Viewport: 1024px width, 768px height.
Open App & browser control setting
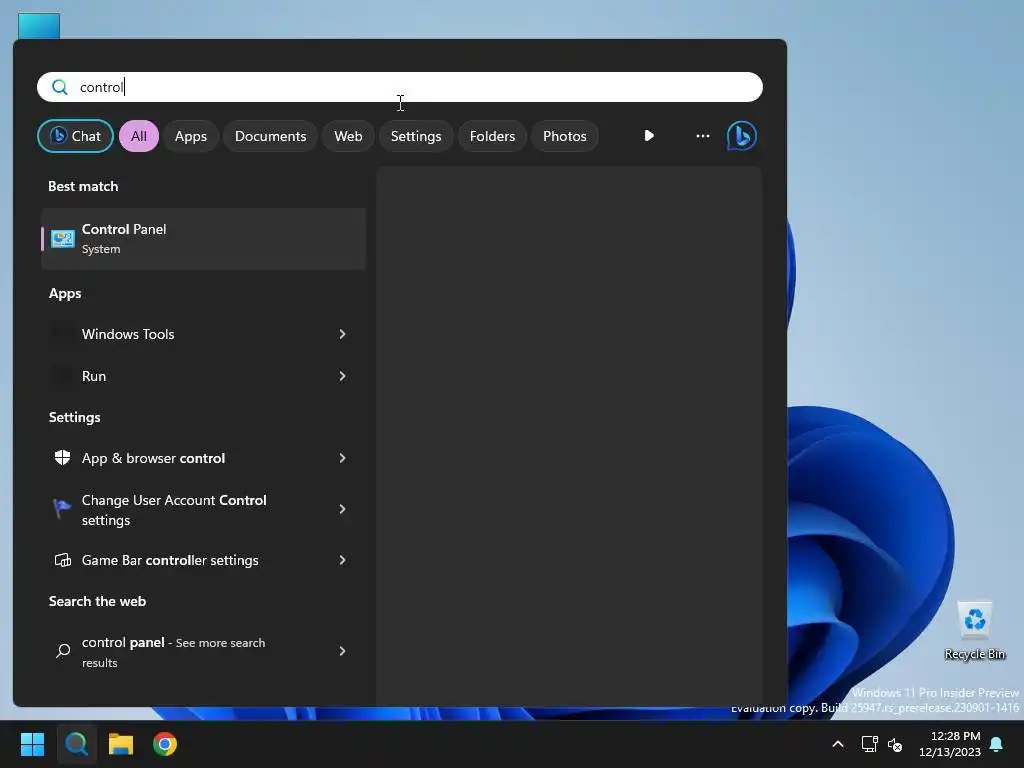point(203,458)
